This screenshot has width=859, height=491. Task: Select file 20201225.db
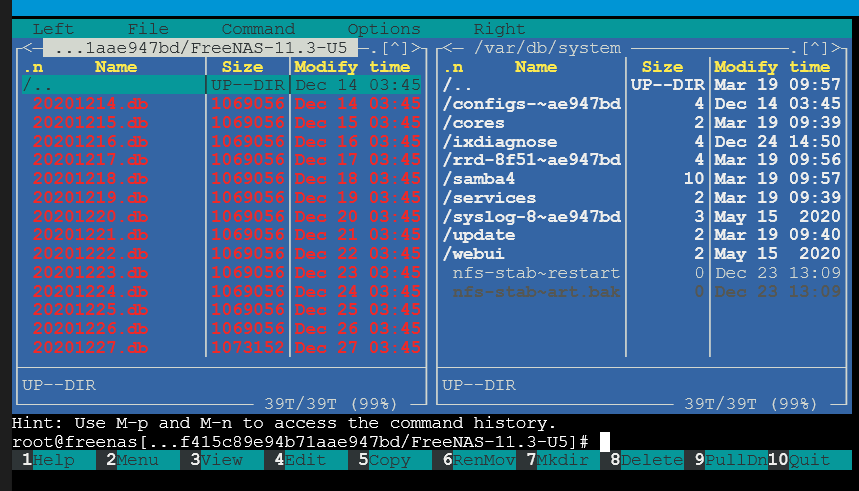point(222,310)
